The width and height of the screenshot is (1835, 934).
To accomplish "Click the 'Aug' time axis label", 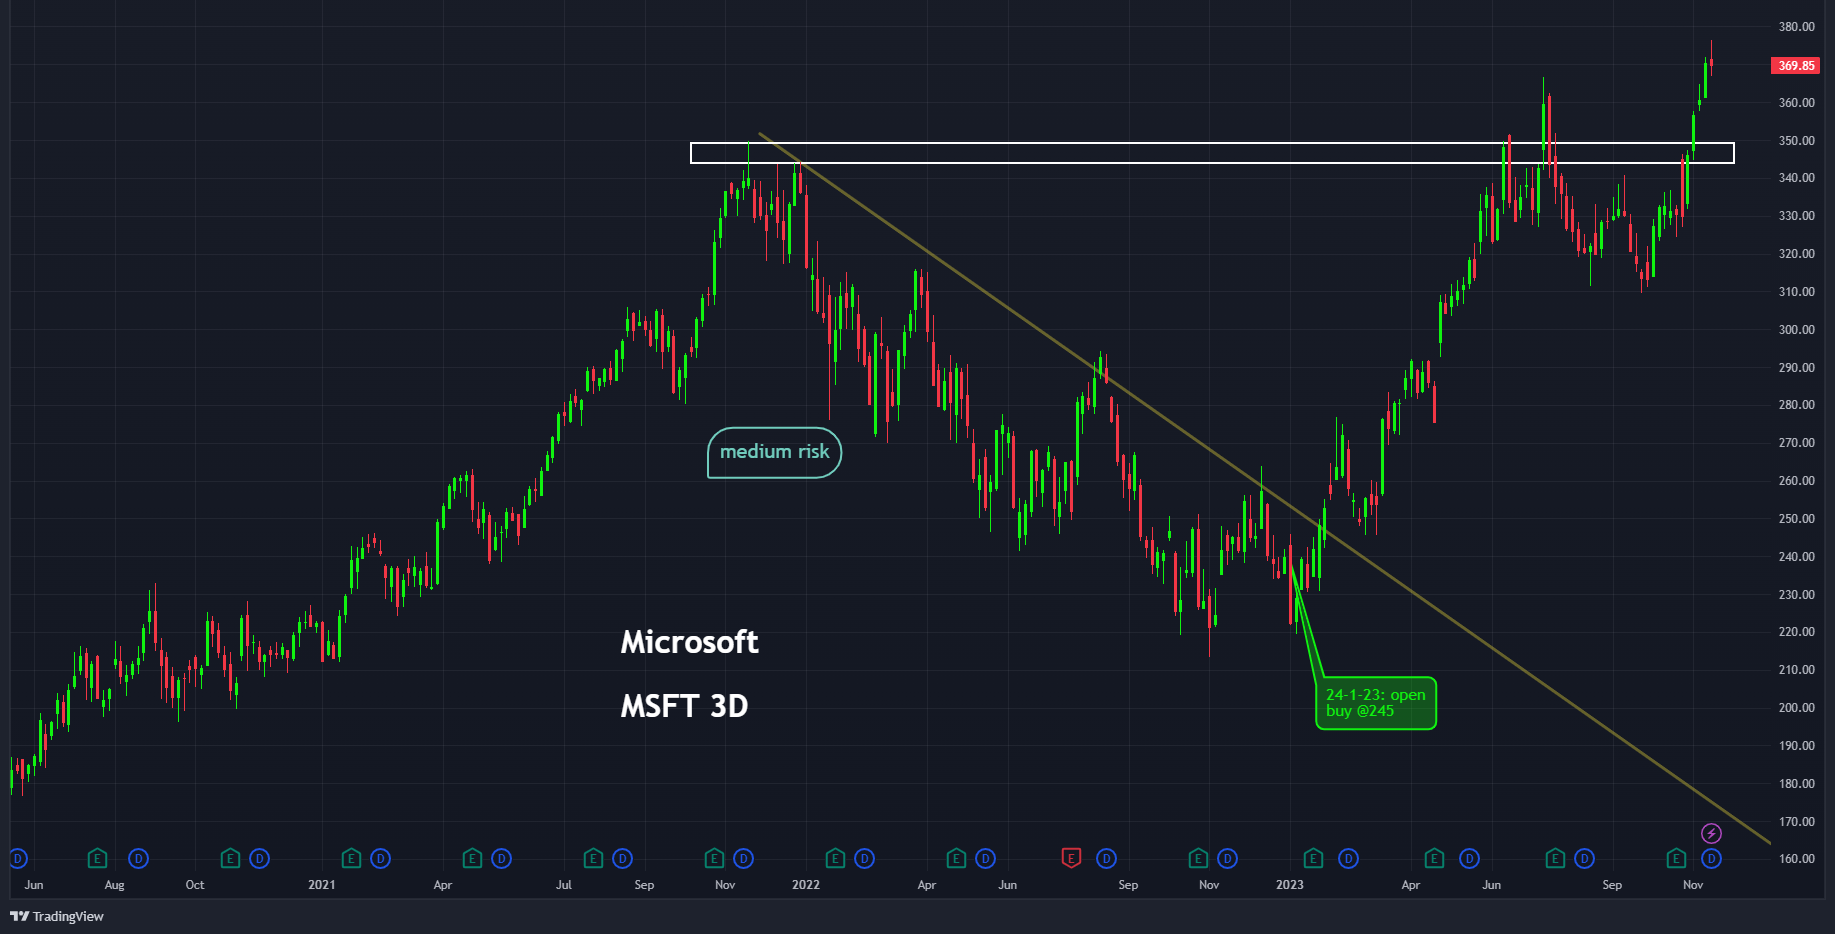I will click(x=115, y=885).
